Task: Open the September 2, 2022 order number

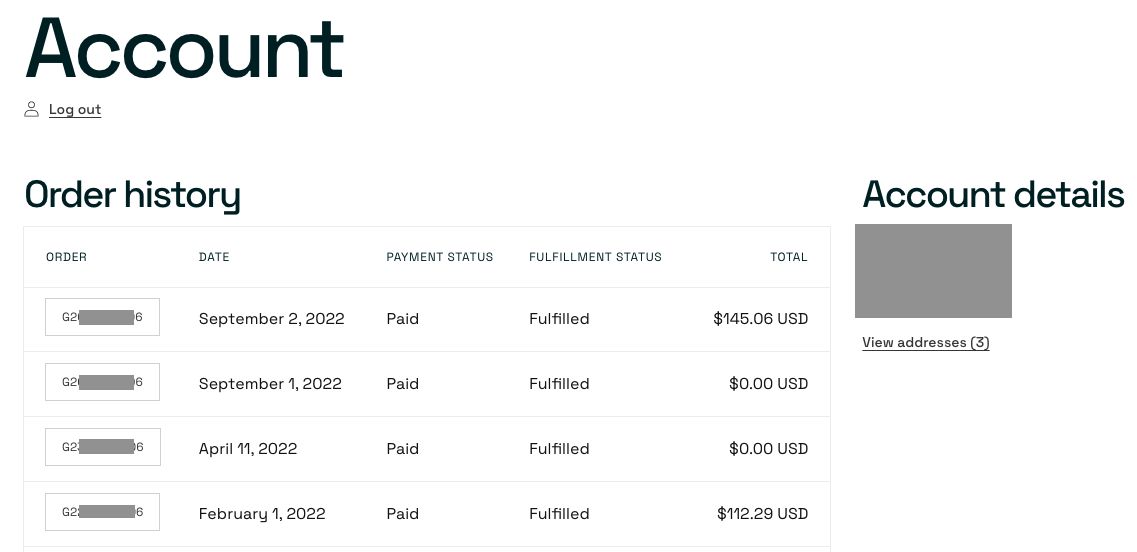Action: pos(102,317)
